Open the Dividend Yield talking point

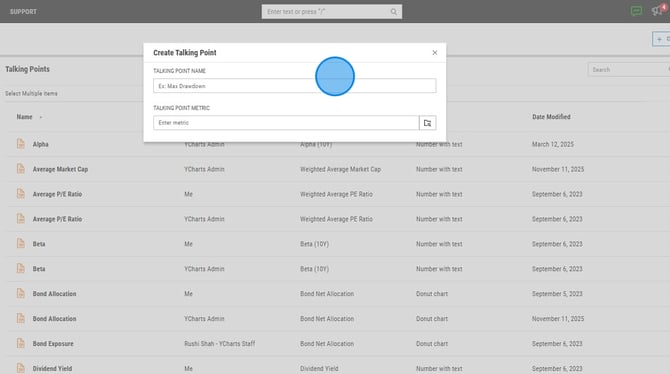tap(52, 368)
